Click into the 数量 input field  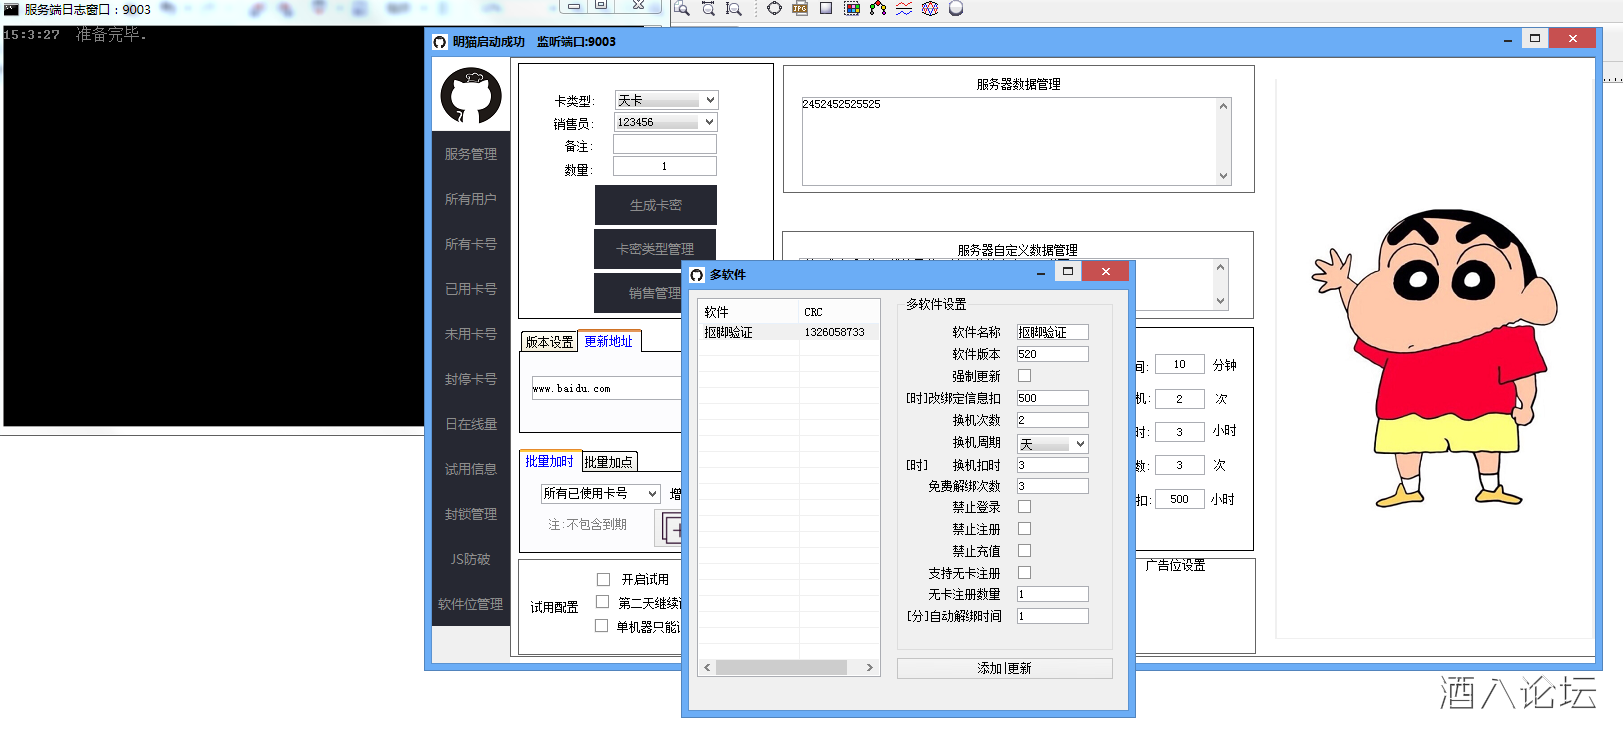point(665,166)
